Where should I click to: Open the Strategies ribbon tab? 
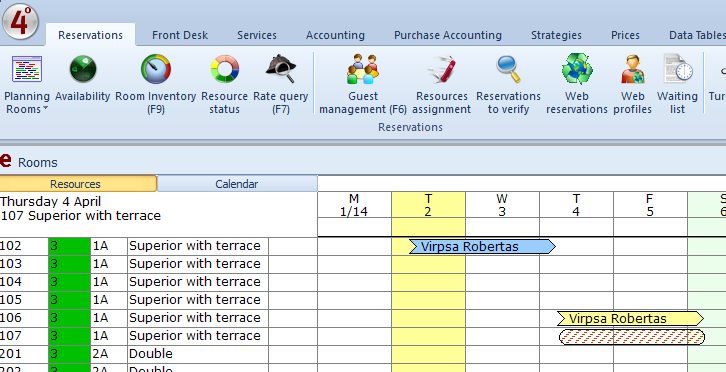coord(556,35)
